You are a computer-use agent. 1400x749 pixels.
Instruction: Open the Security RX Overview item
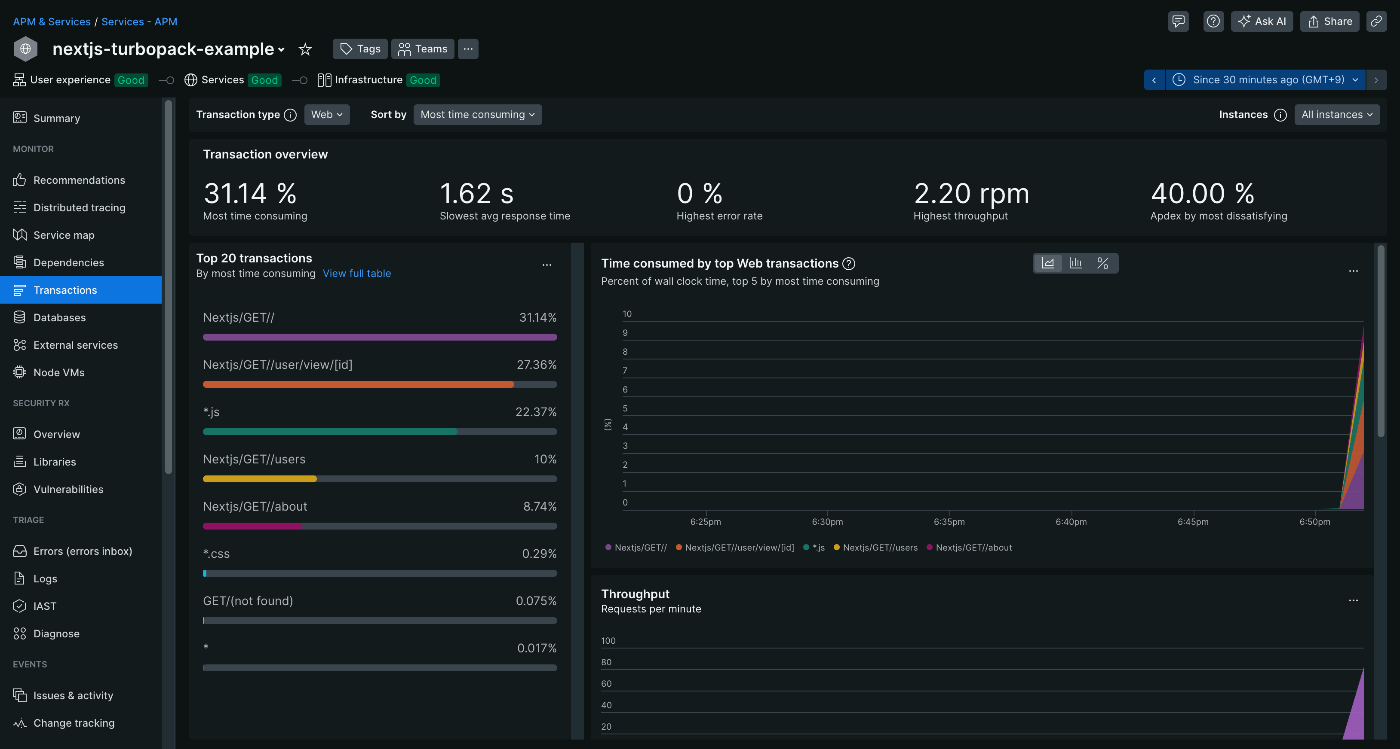(81, 434)
